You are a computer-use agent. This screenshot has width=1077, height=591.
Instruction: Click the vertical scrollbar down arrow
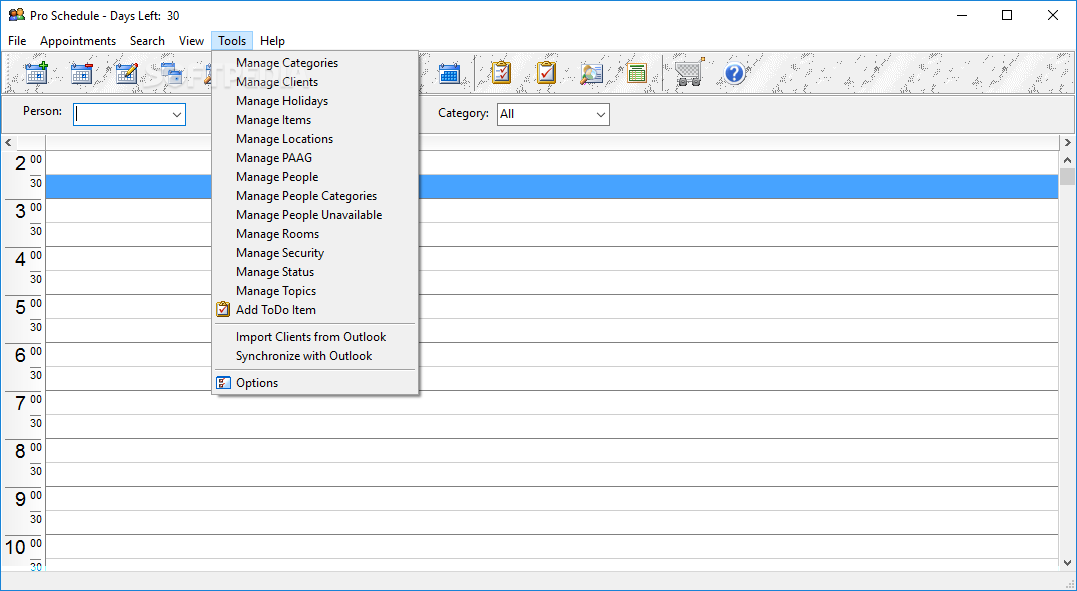point(1067,562)
